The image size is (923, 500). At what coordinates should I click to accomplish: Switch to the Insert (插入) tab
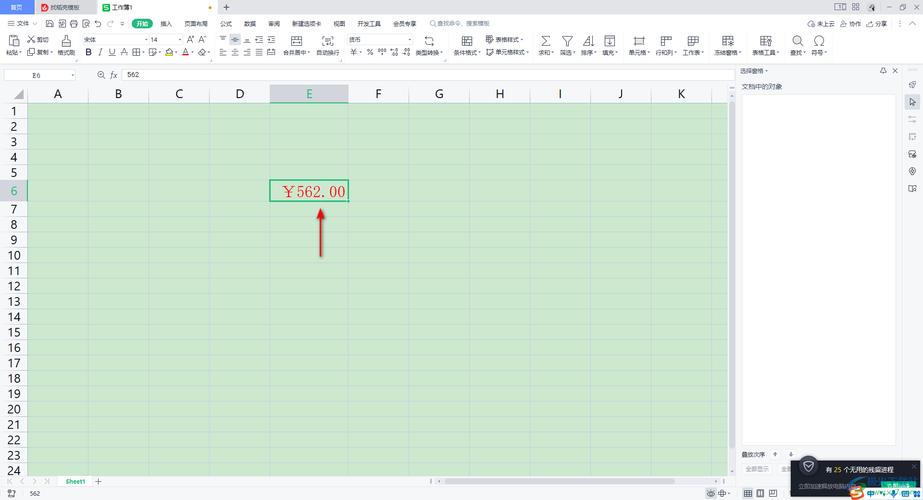(x=166, y=24)
